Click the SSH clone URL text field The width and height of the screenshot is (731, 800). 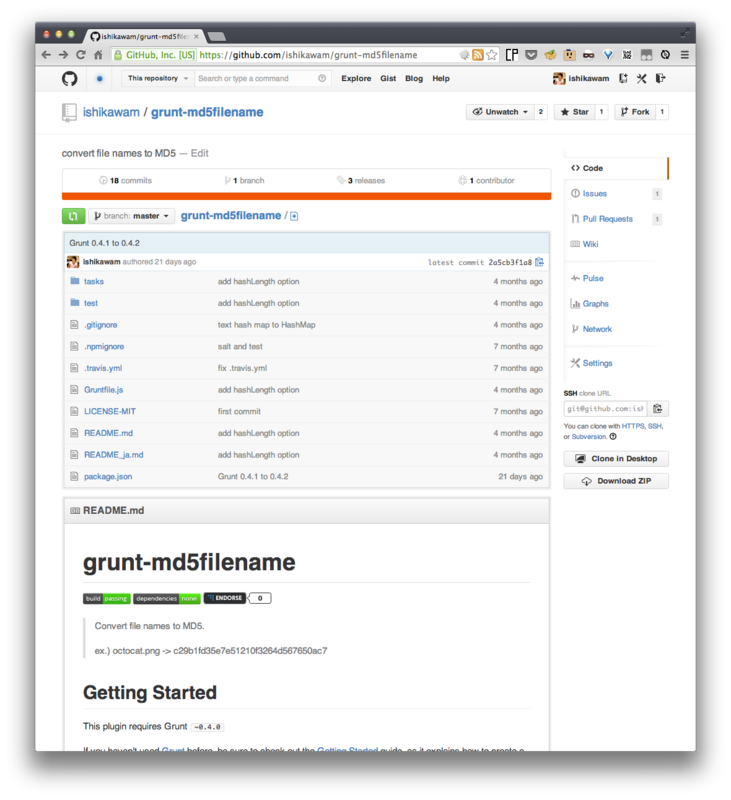pos(606,409)
